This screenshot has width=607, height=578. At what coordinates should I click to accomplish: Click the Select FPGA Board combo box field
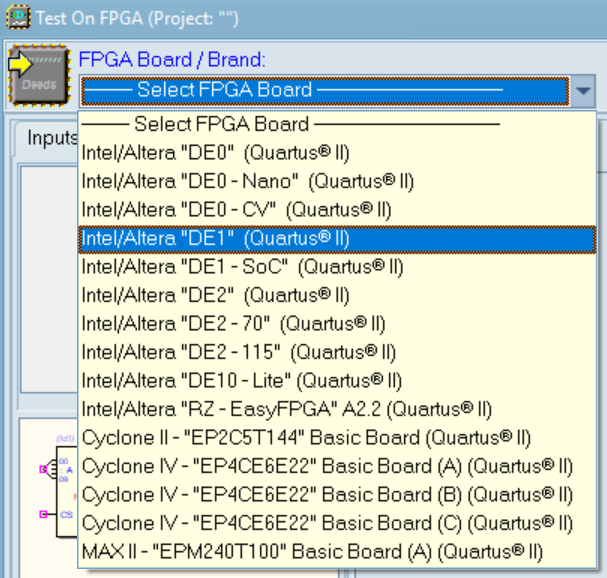tap(325, 91)
